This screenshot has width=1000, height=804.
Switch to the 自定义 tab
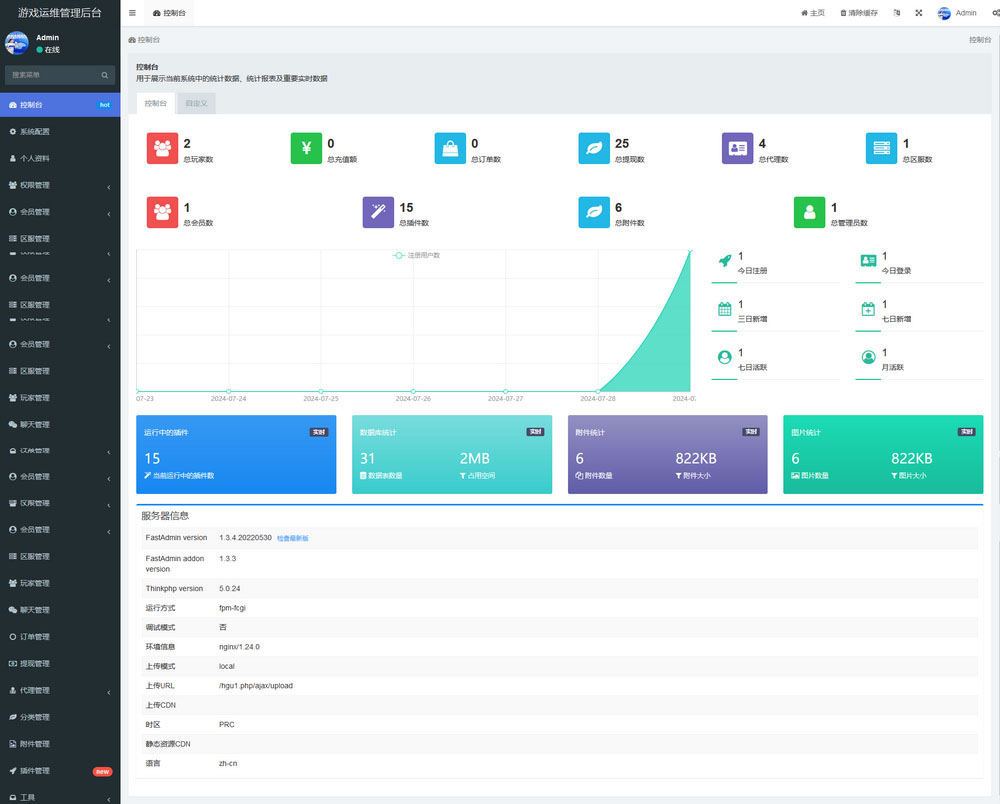click(x=196, y=103)
